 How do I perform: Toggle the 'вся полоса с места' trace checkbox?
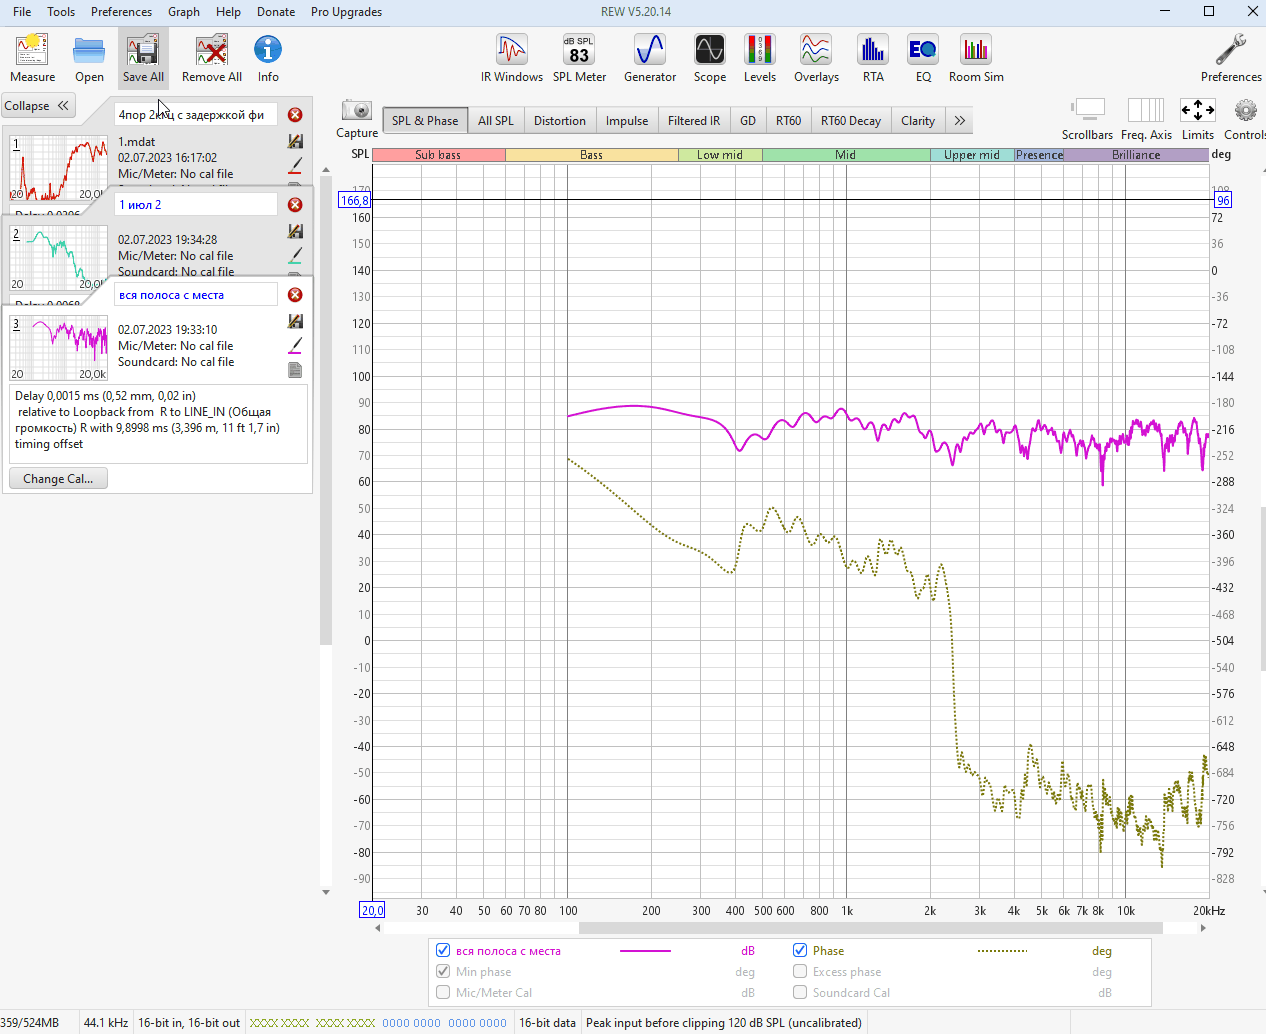click(443, 950)
